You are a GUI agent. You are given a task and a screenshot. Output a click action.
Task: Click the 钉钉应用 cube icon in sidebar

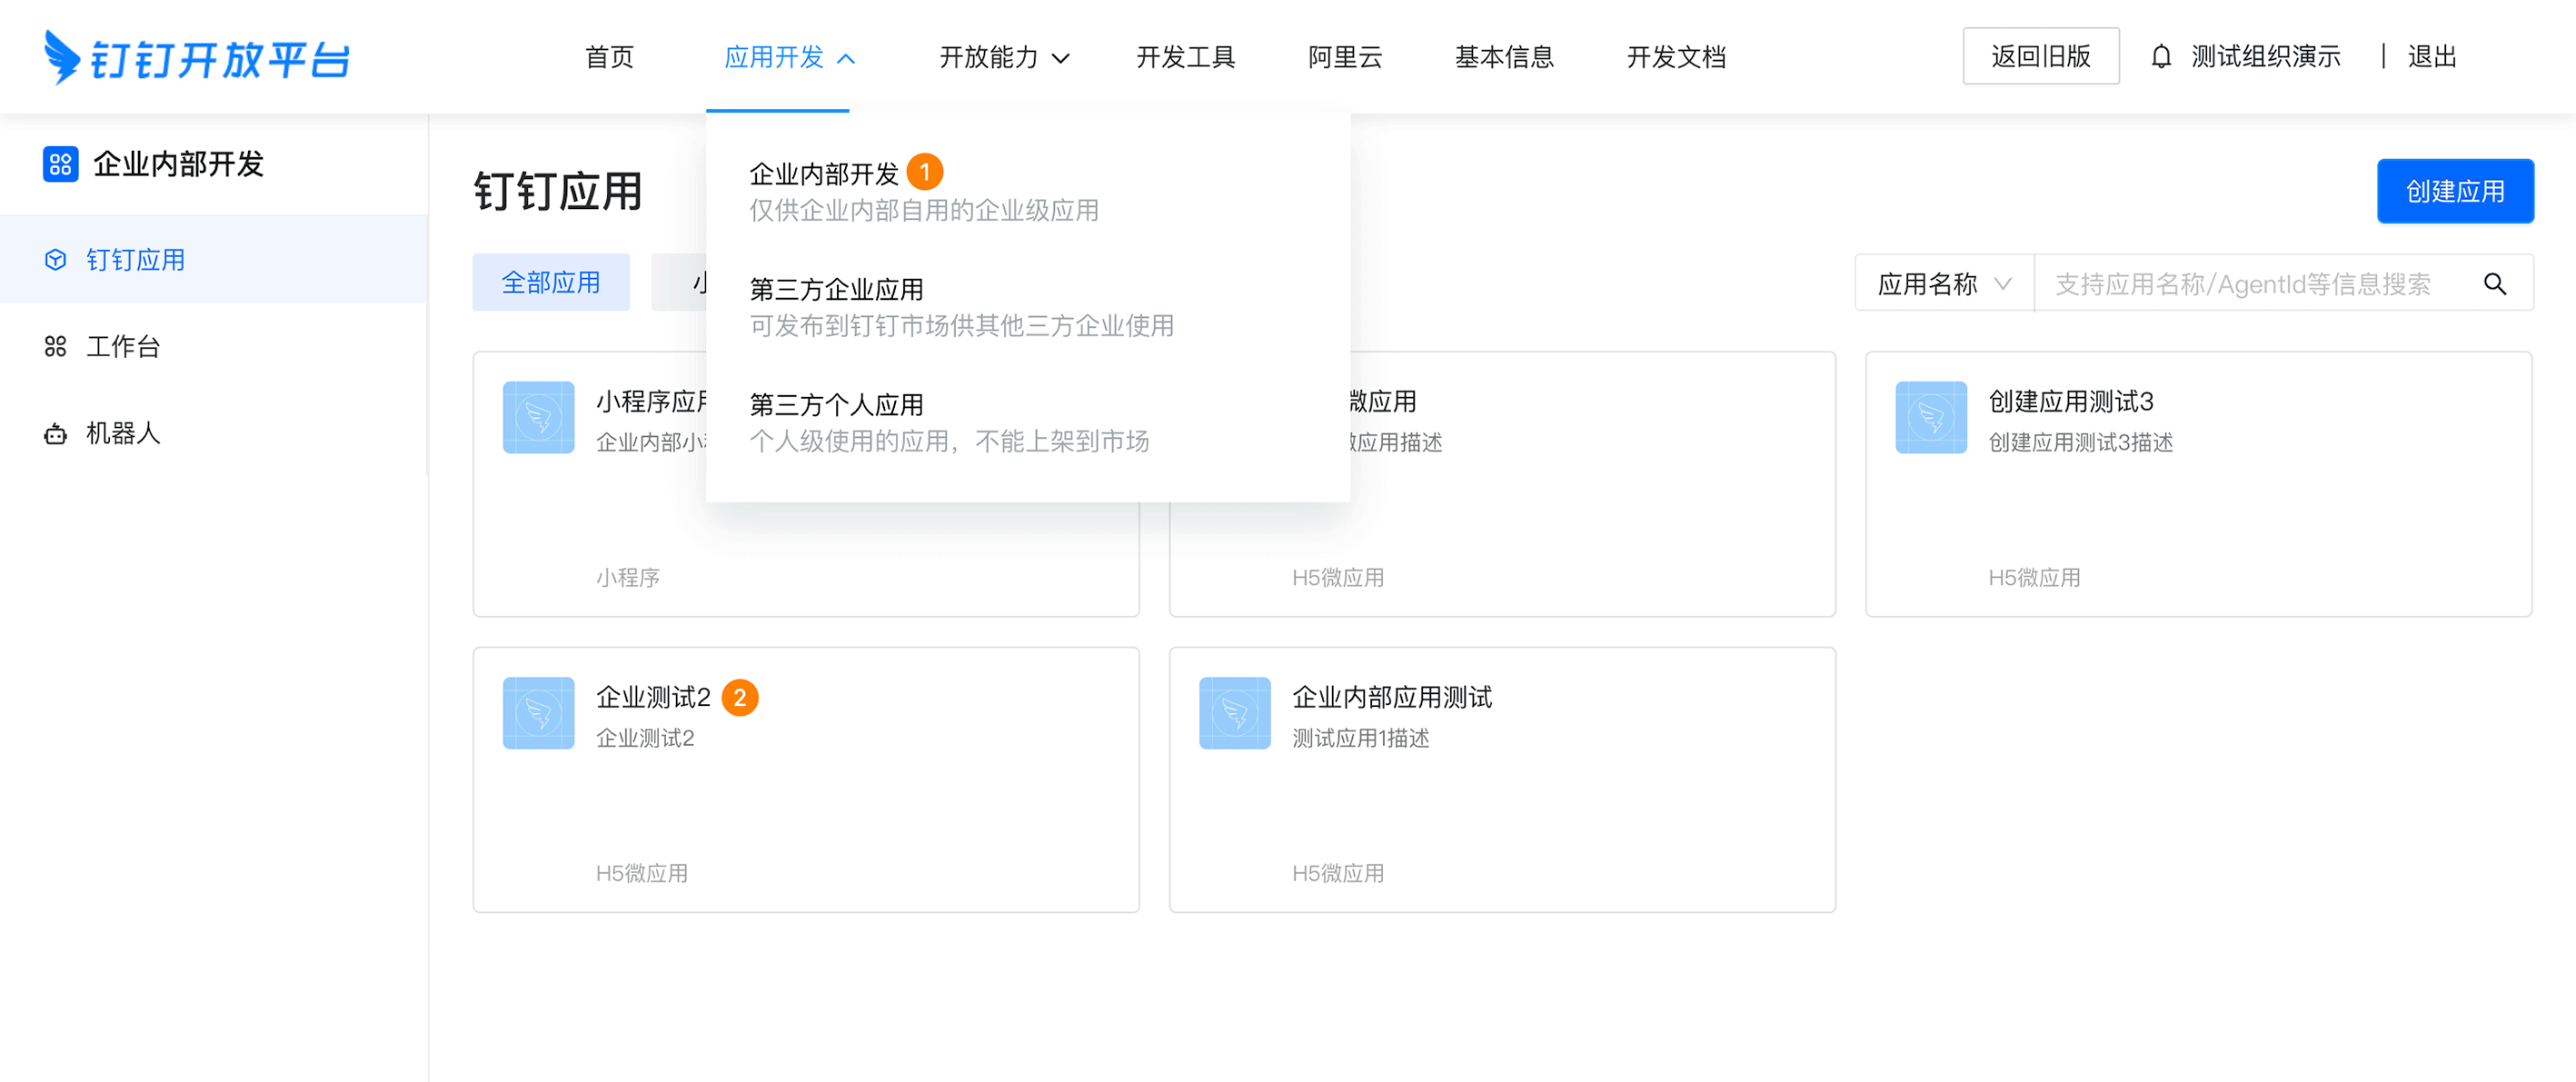(56, 260)
